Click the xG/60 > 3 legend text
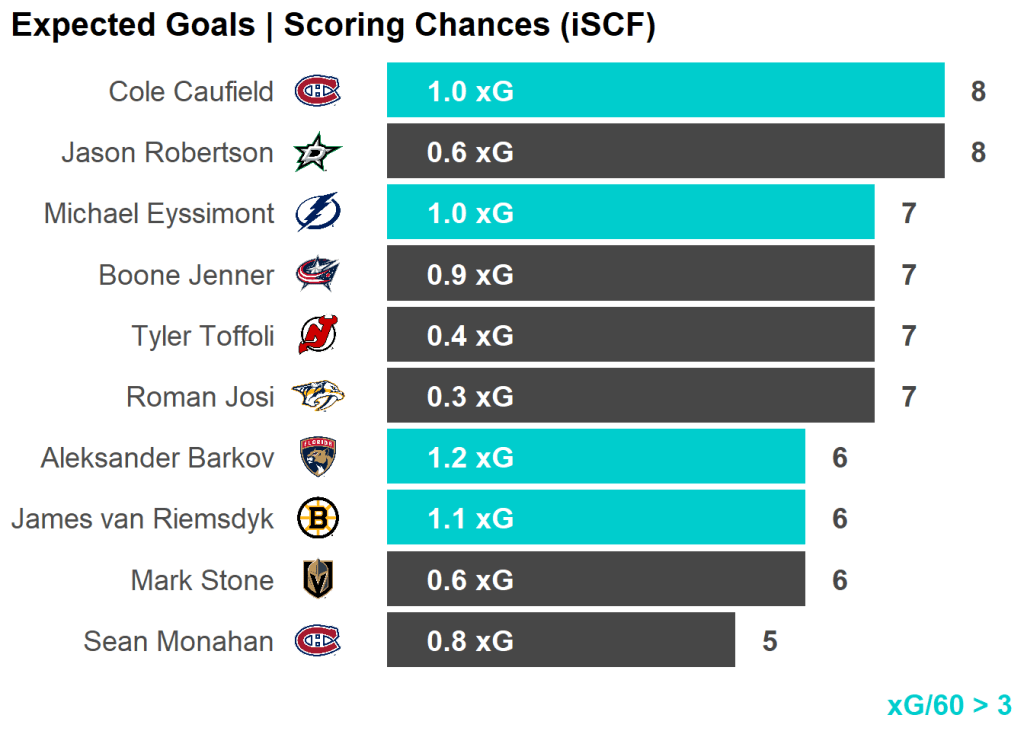This screenshot has height=731, width=1024. (949, 705)
